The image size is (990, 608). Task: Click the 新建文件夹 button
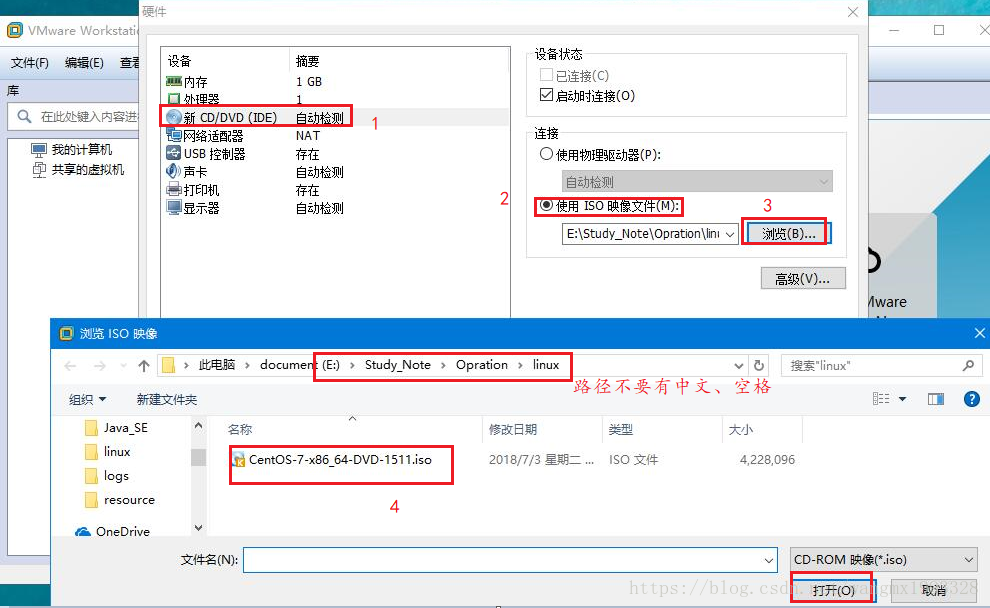tap(167, 399)
